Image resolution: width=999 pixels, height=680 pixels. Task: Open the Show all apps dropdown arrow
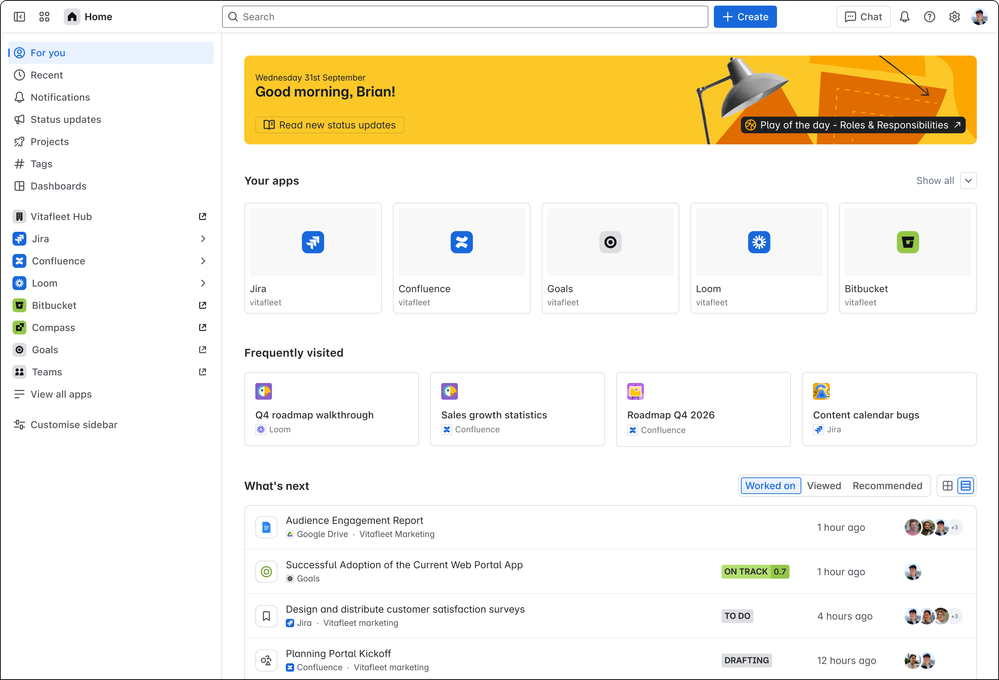pyautogui.click(x=968, y=180)
